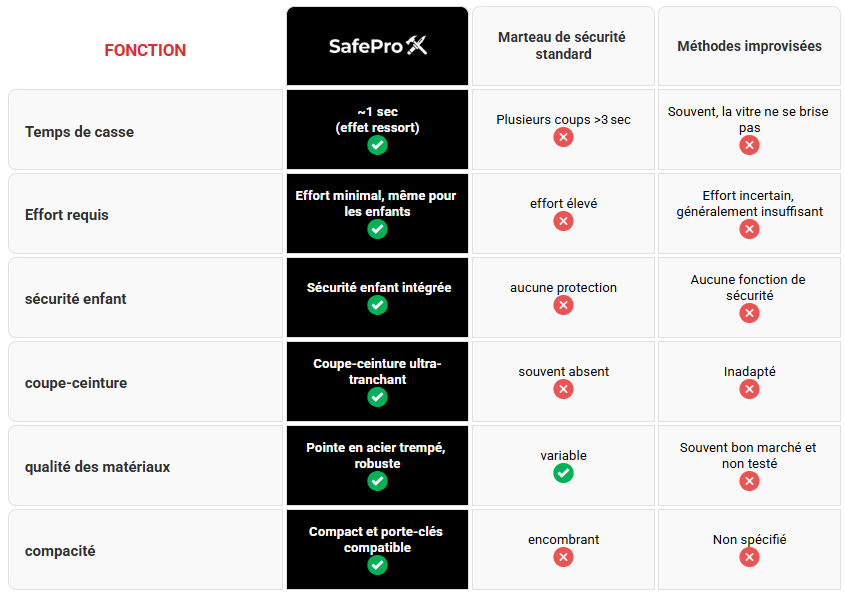Click Méthodes improvisées column header
Image resolution: width=844 pixels, height=596 pixels.
749,46
